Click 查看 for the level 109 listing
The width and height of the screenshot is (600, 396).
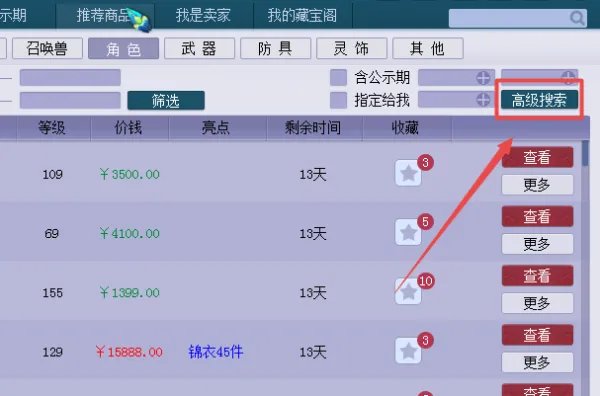(x=537, y=157)
